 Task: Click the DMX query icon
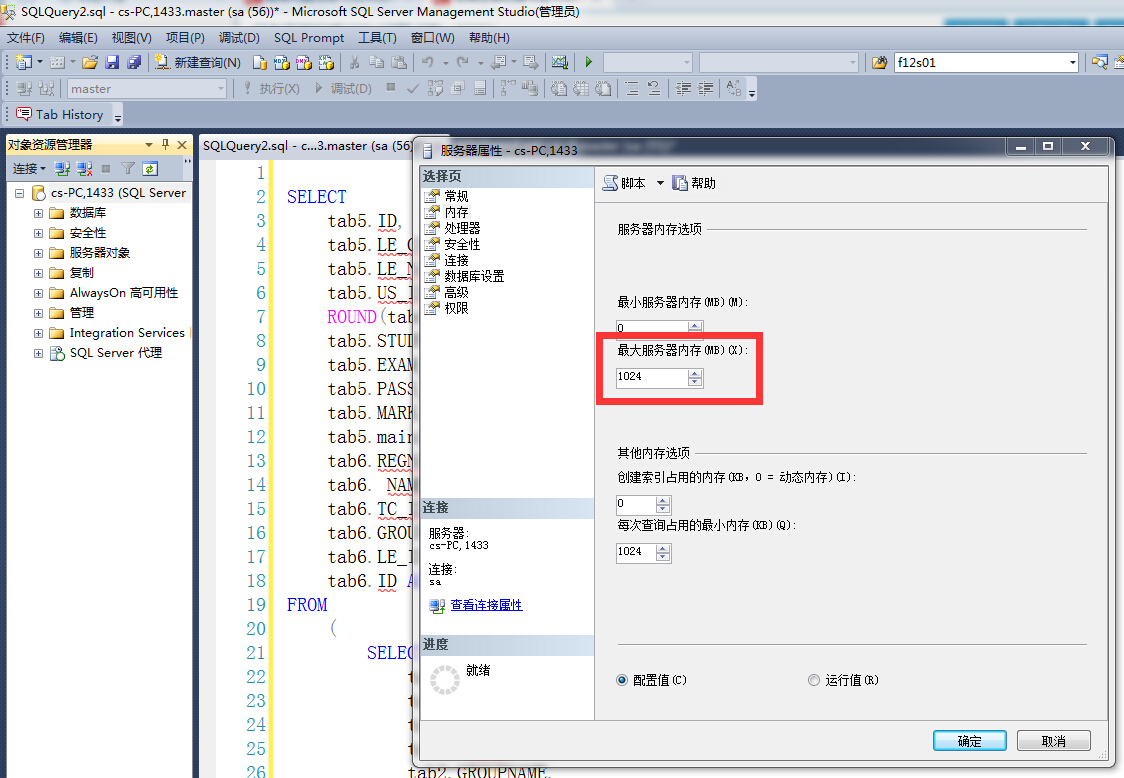tap(304, 62)
